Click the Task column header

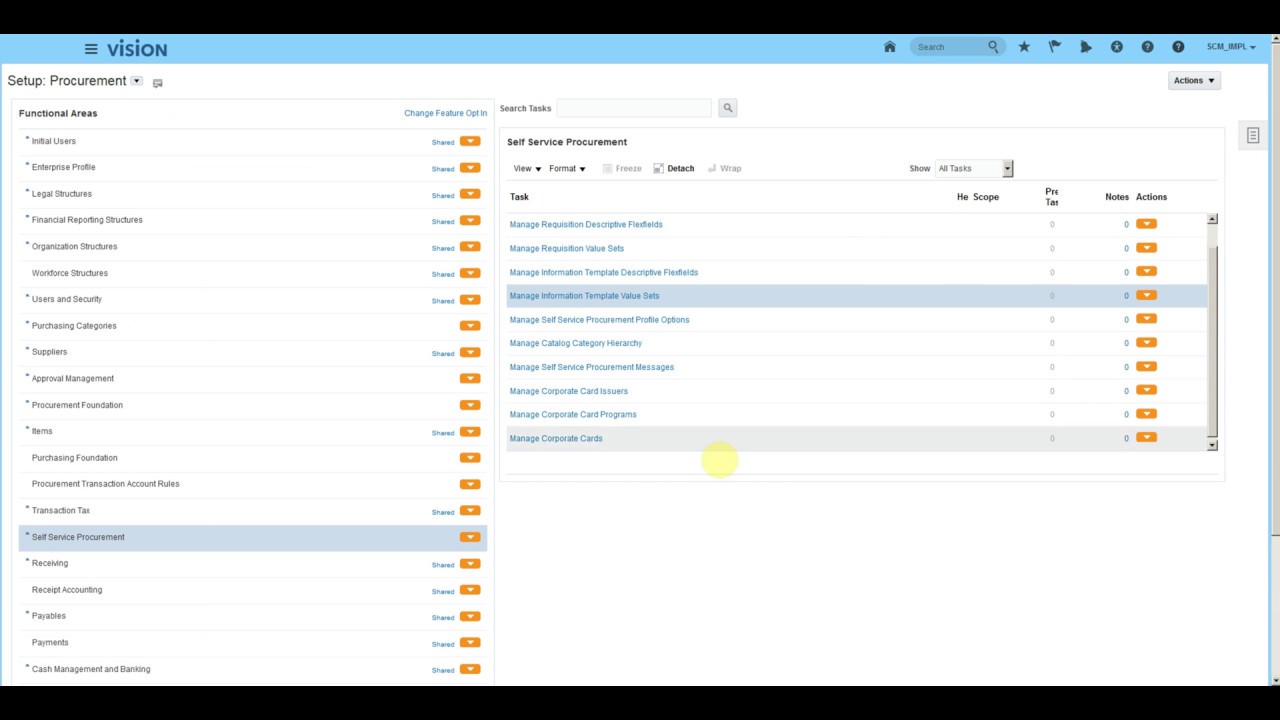click(x=519, y=197)
